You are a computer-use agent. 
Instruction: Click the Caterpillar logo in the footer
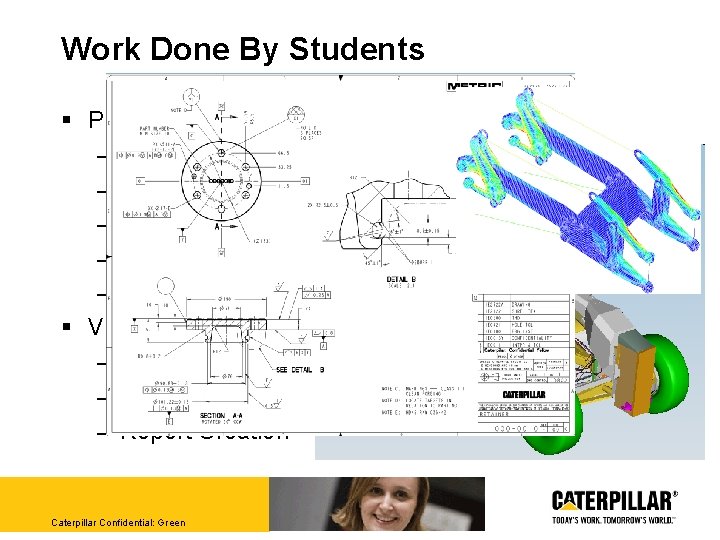click(x=615, y=501)
